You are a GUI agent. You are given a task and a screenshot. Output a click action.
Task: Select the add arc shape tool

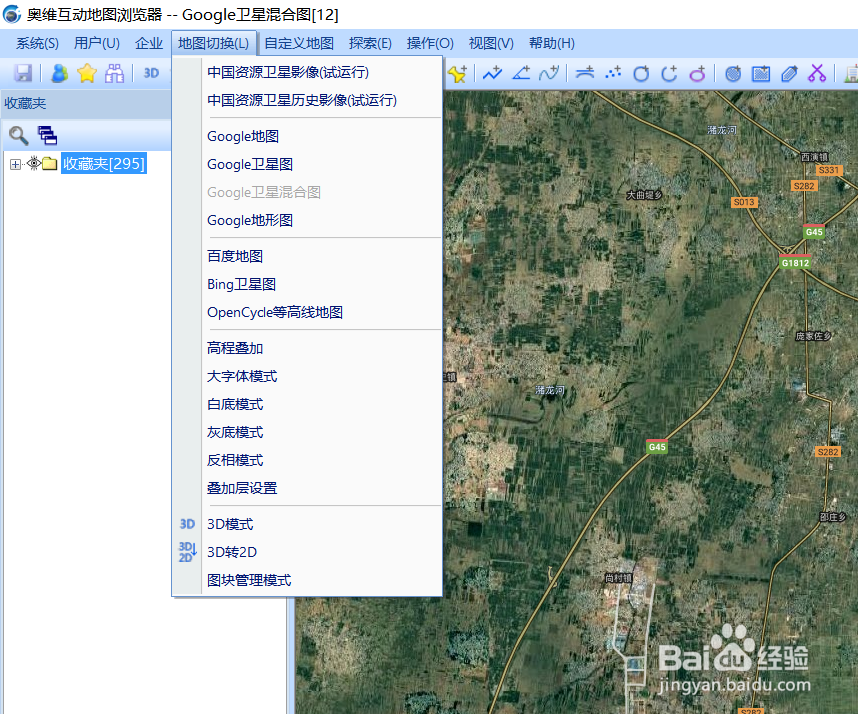669,73
